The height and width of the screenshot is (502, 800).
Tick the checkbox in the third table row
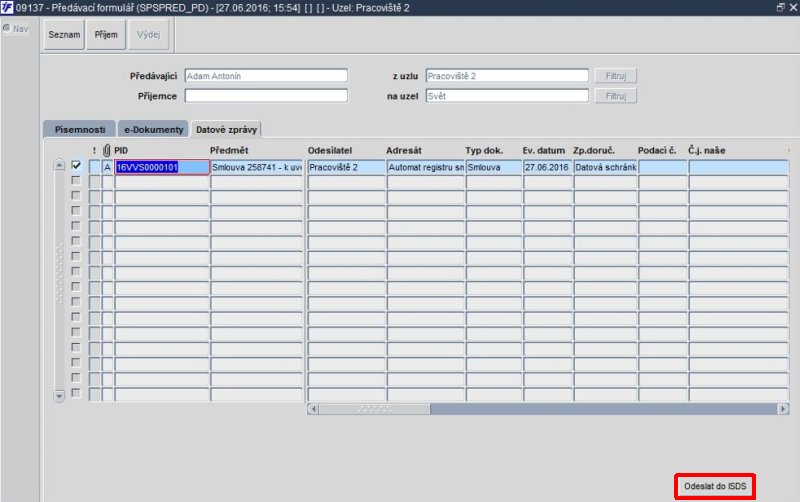click(x=76, y=196)
